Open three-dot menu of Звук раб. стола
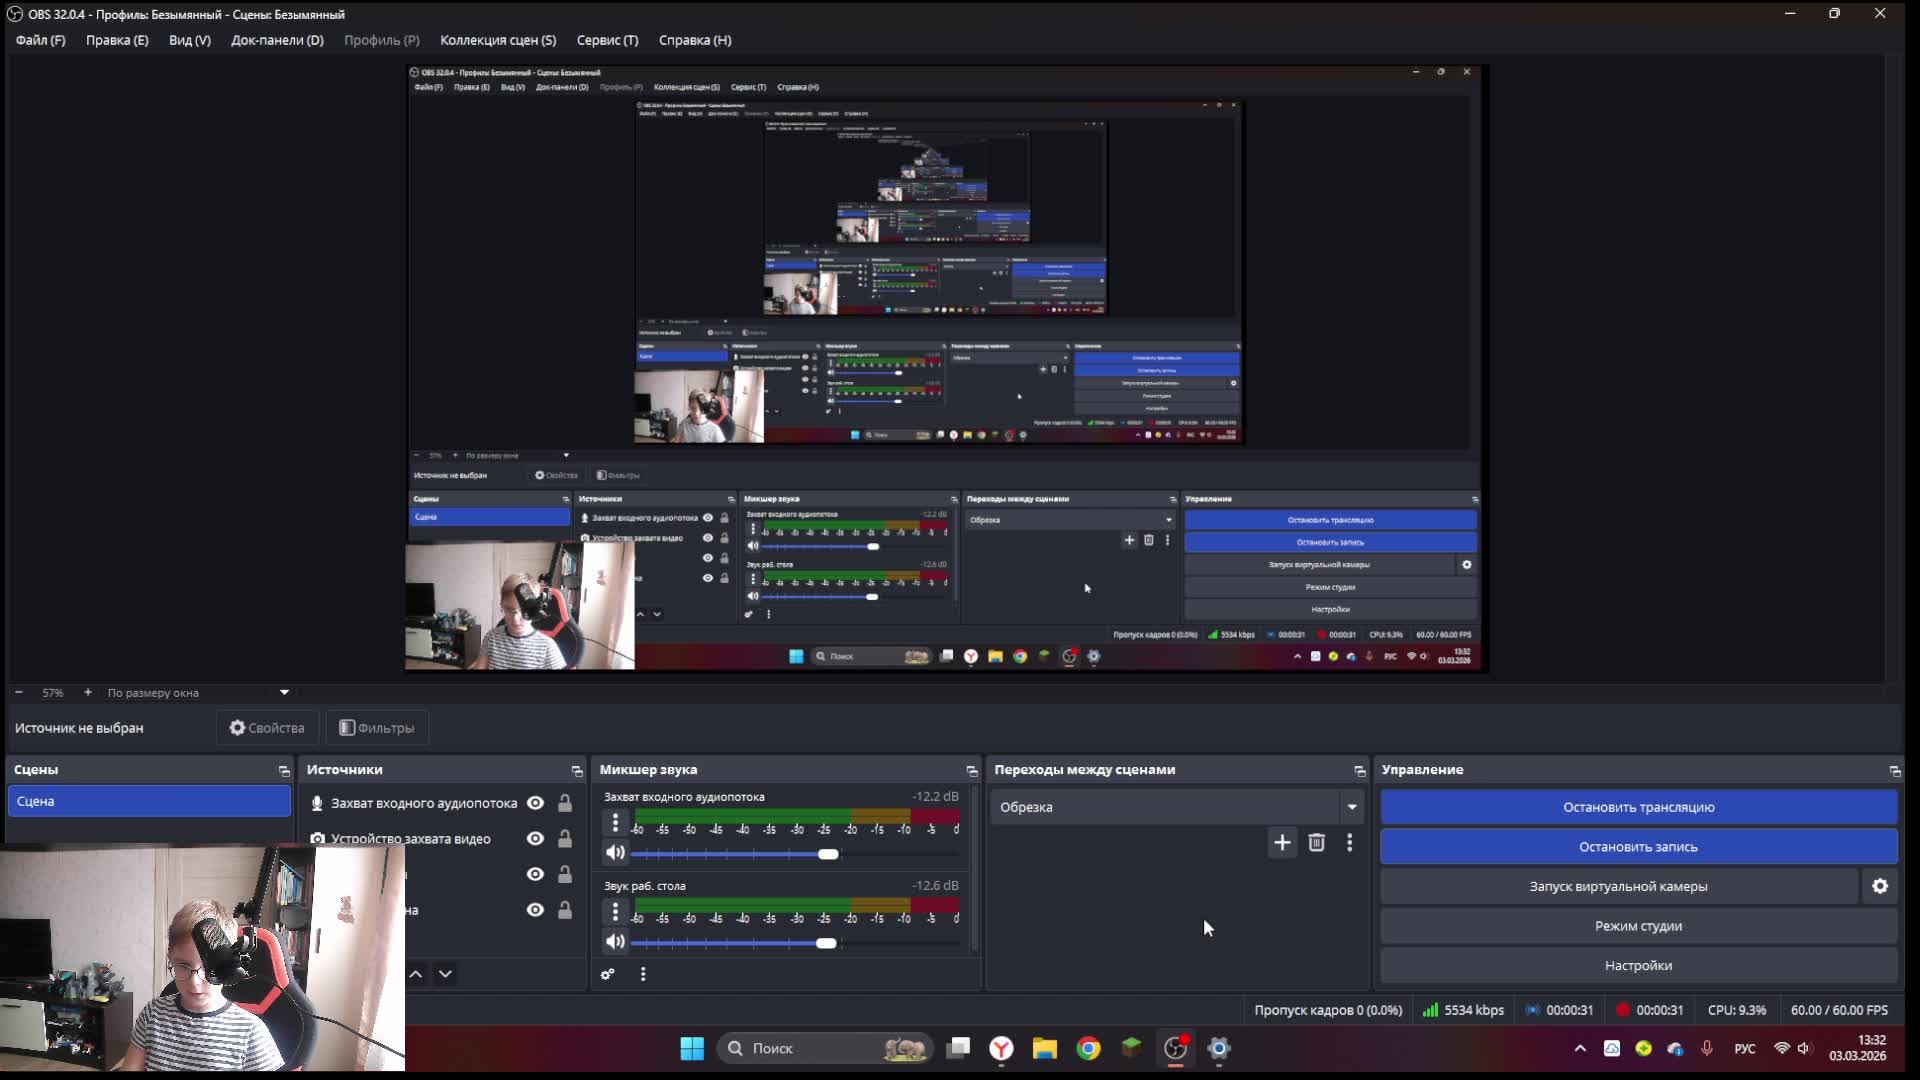 click(615, 912)
